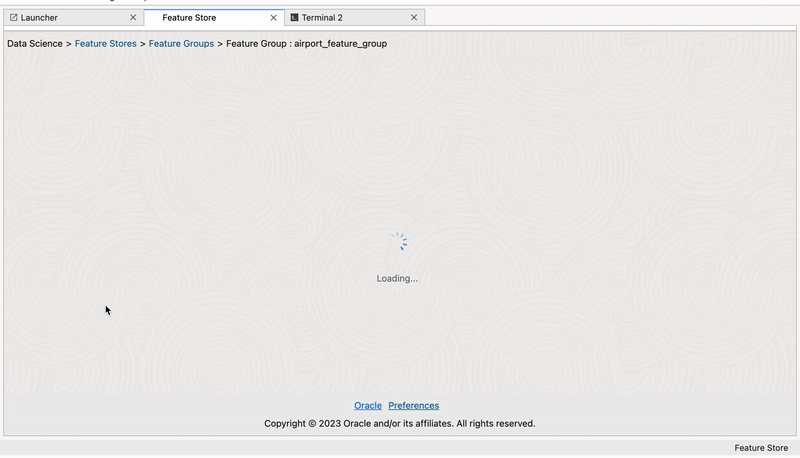Click the Launcher tab icon
Screen dimensions: 800x458
click(x=14, y=17)
